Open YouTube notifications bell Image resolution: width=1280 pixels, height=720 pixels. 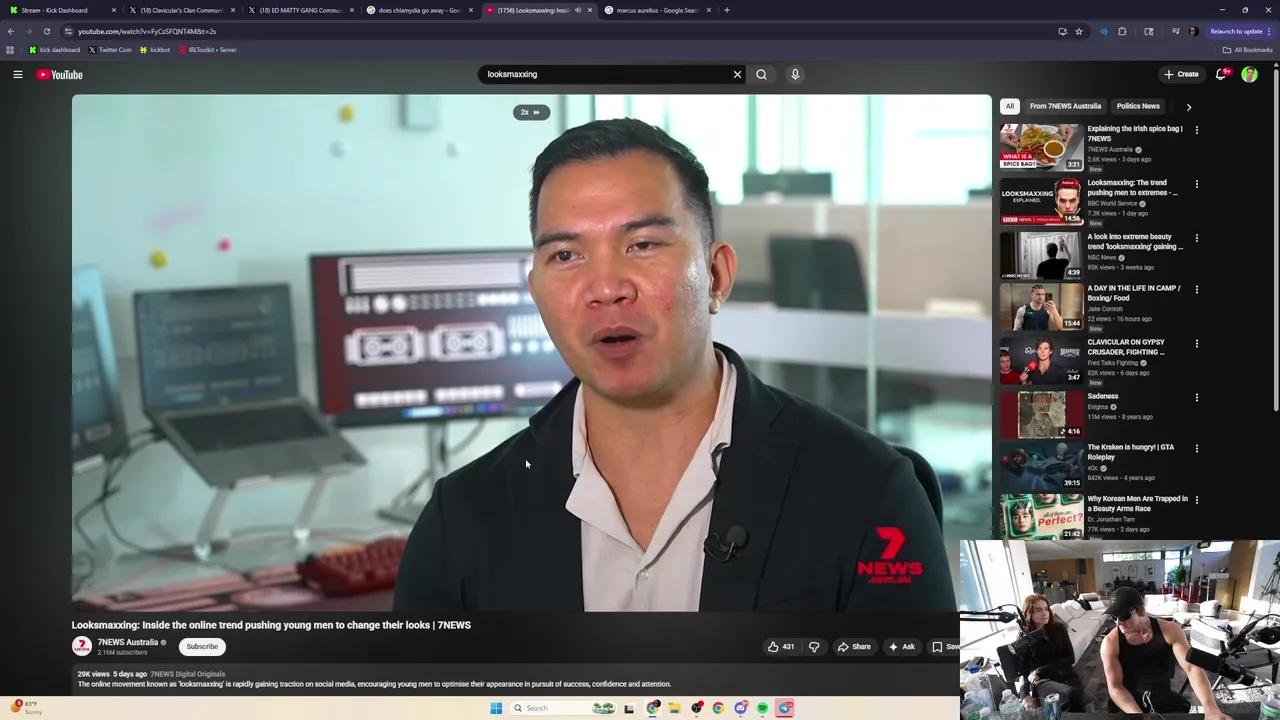(x=1221, y=74)
